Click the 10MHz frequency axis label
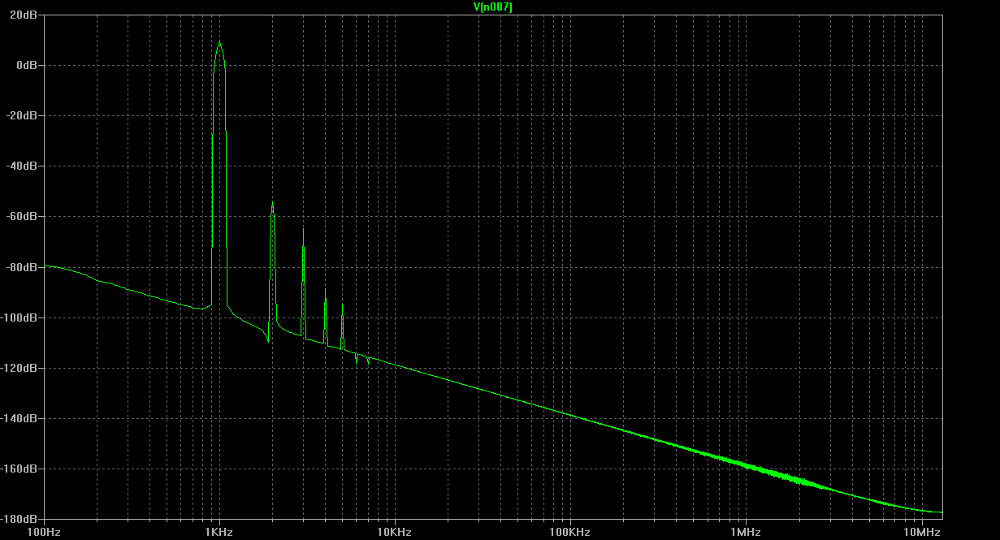Image resolution: width=1000 pixels, height=540 pixels. click(x=920, y=531)
